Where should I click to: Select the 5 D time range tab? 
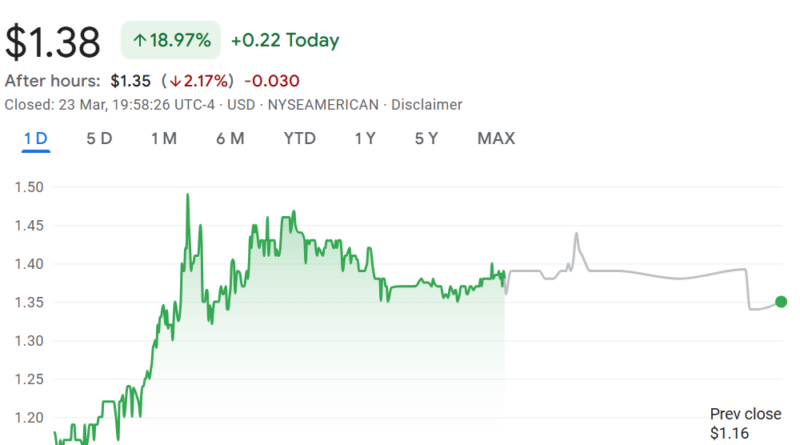99,139
